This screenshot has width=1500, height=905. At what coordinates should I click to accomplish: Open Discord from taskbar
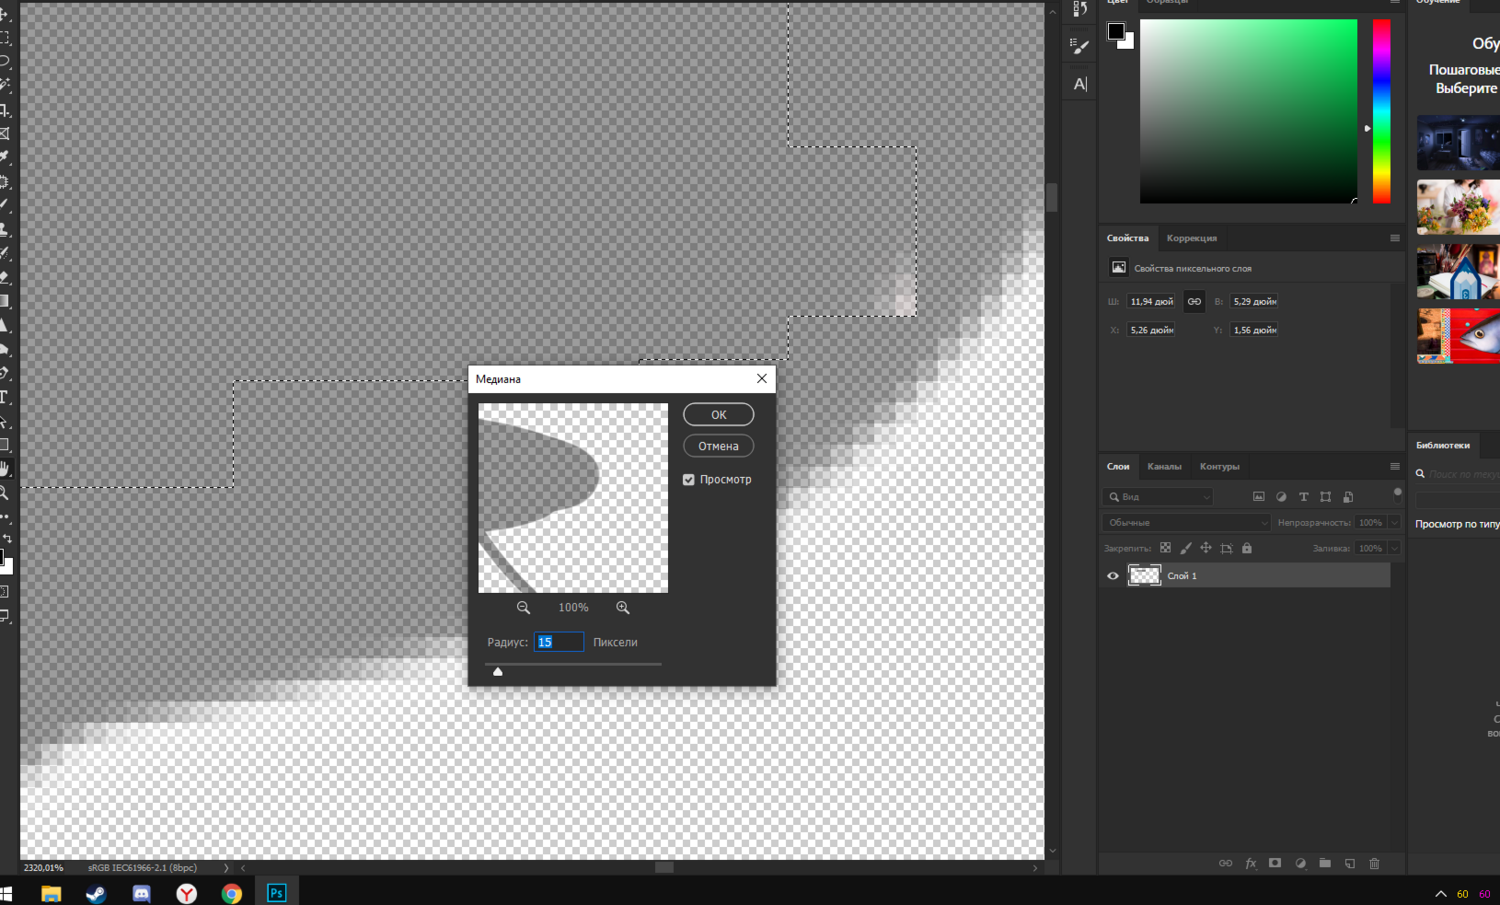[141, 893]
